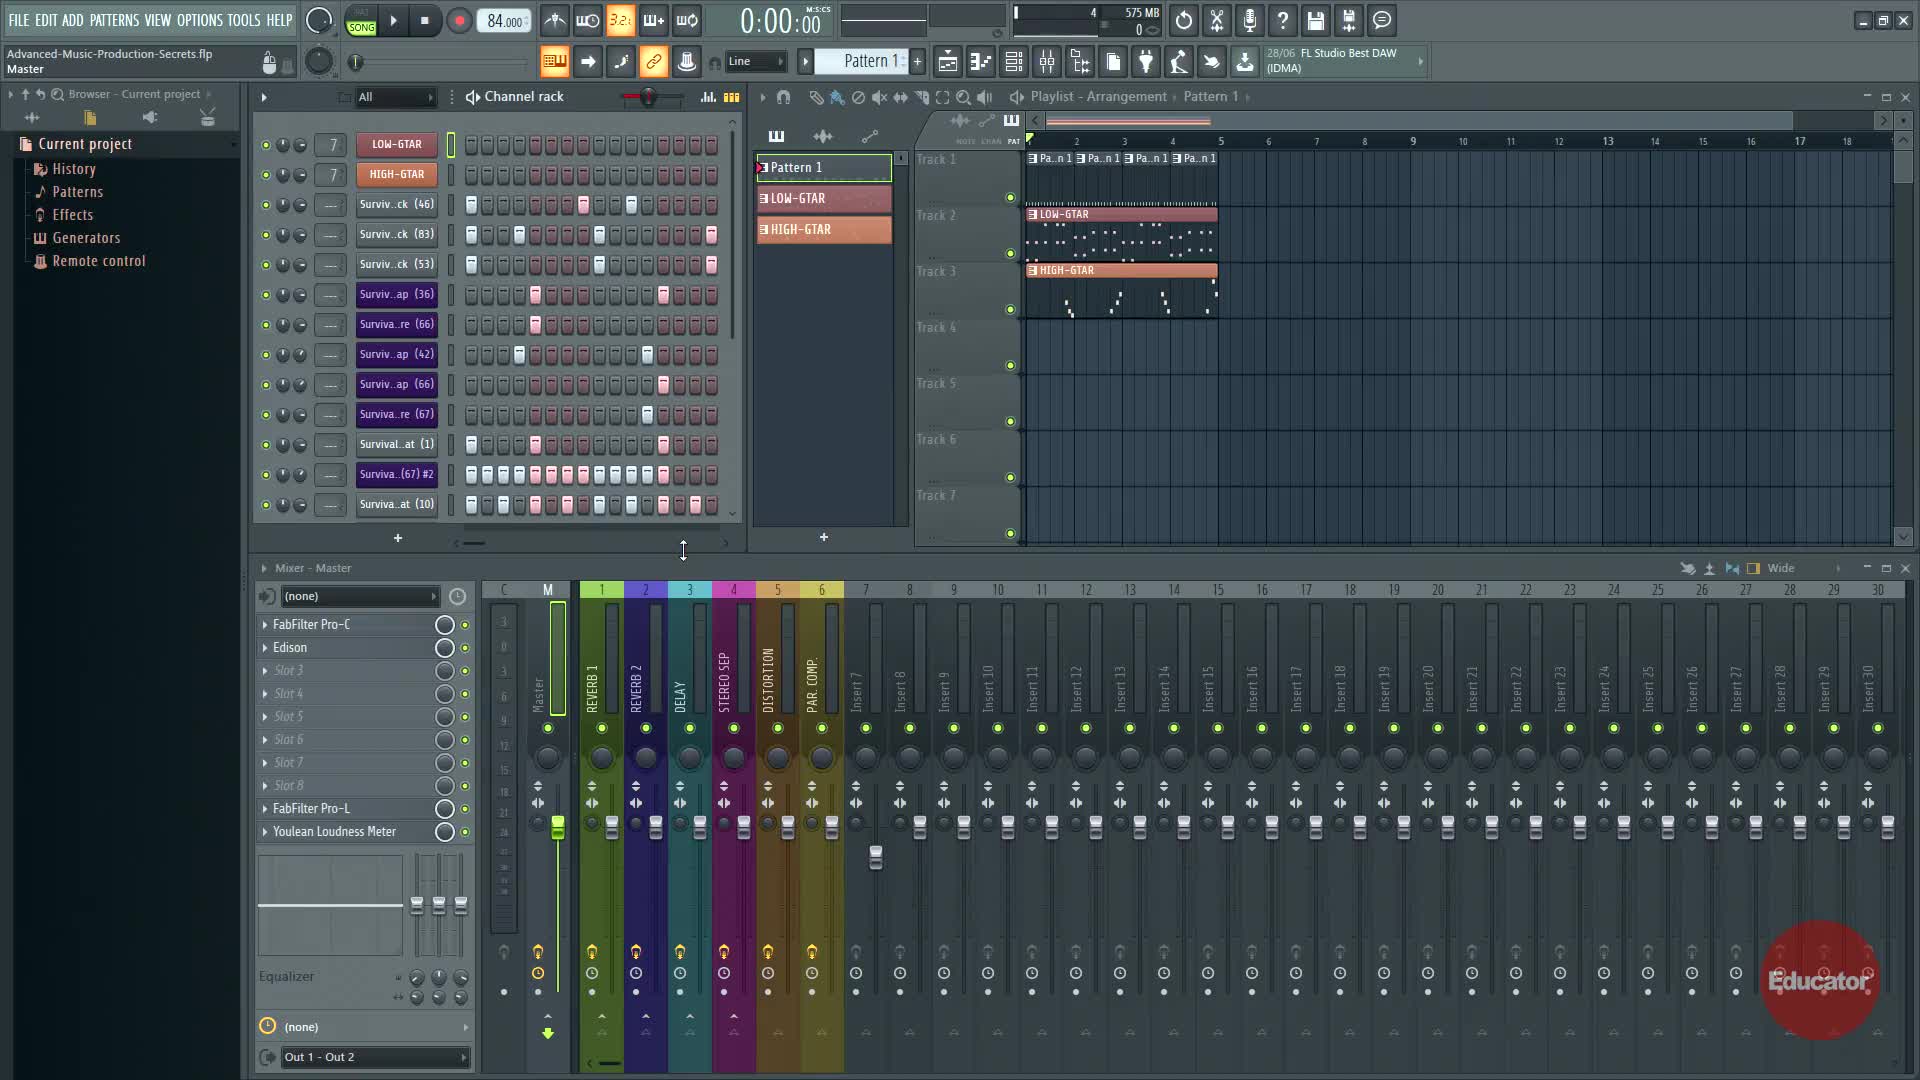Open the Mixer view icon
Image resolution: width=1920 pixels, height=1080 pixels.
point(1047,62)
